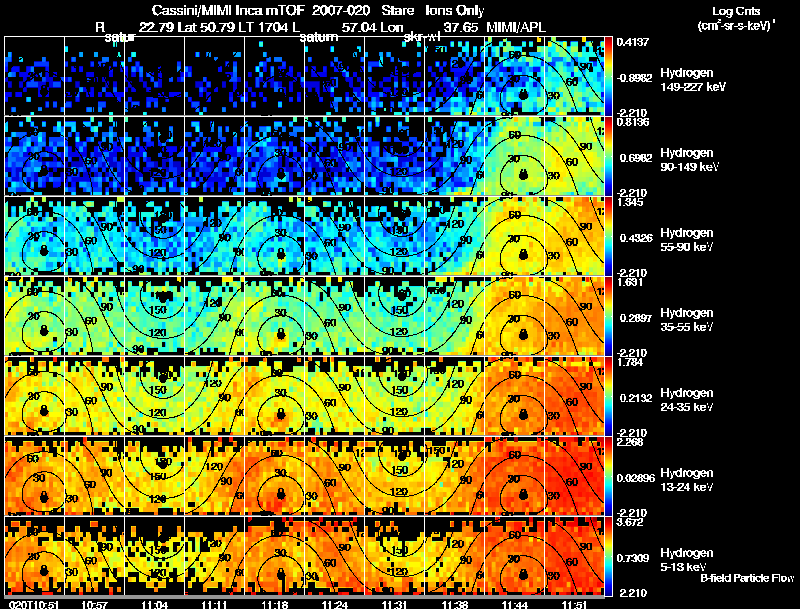Click the color bar beside the 24-35 keV row
Viewport: 800px width, 609px height.
(x=608, y=396)
